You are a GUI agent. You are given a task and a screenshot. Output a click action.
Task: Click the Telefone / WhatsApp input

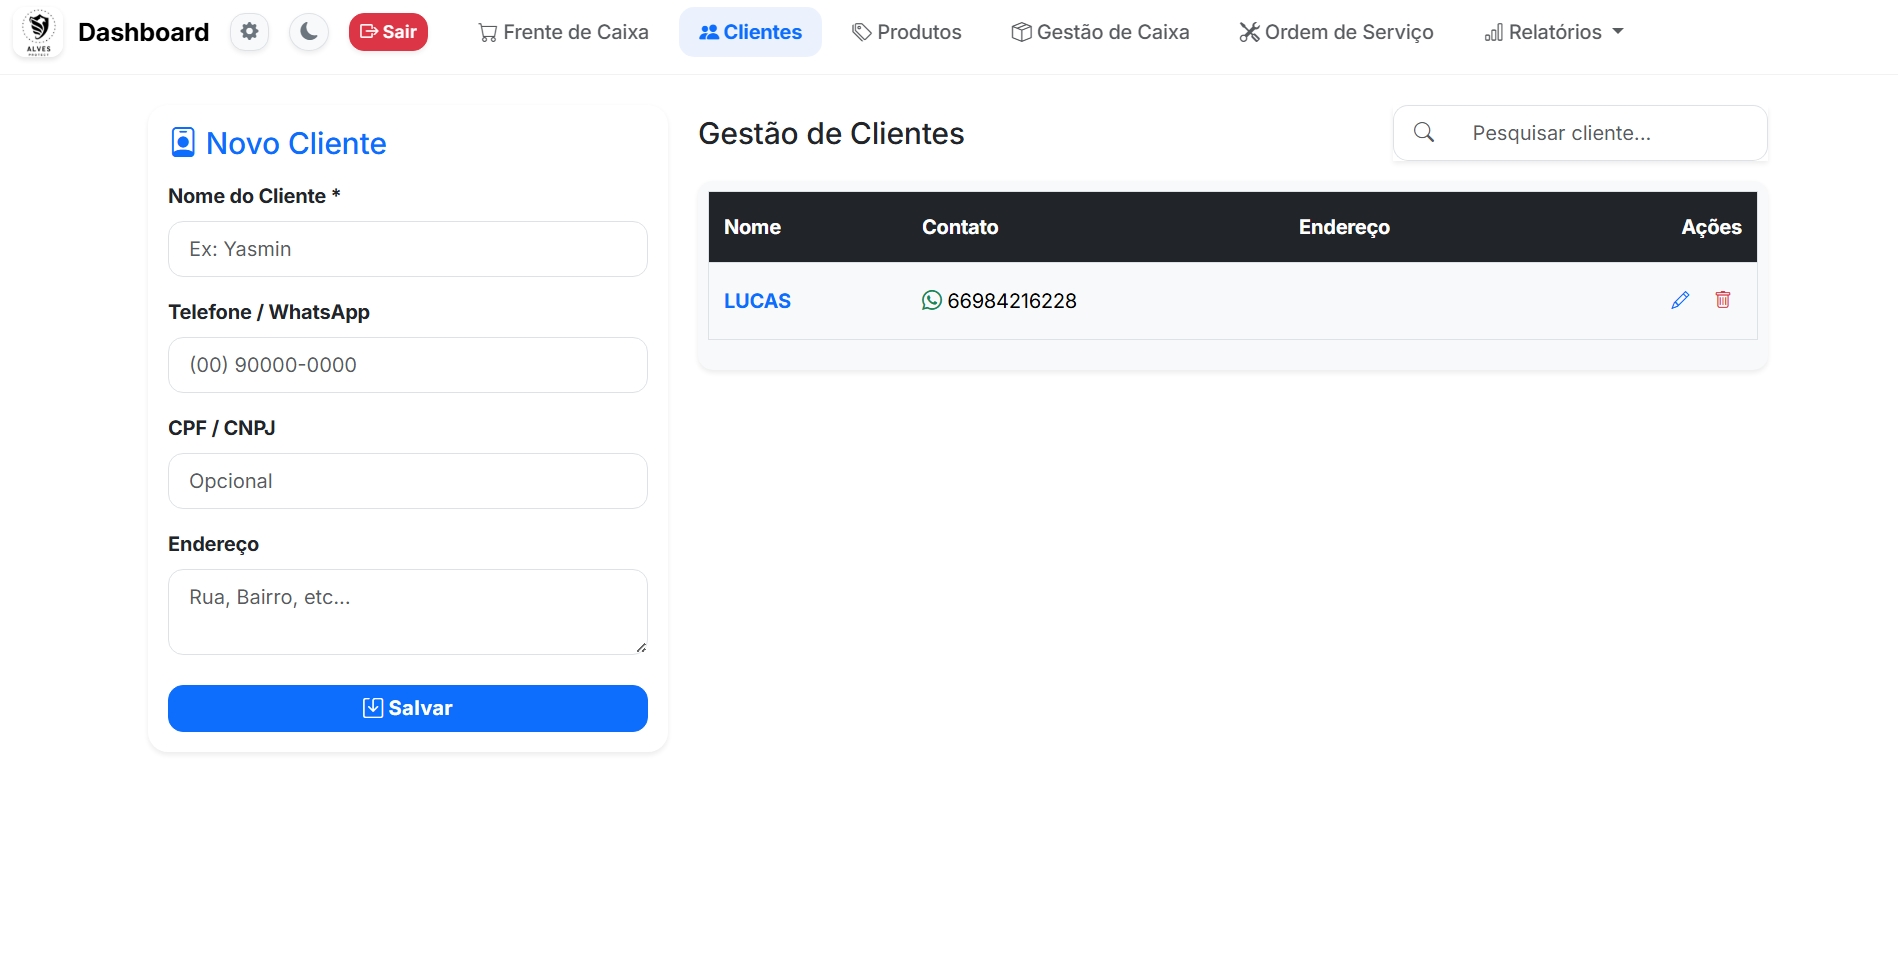click(x=408, y=365)
